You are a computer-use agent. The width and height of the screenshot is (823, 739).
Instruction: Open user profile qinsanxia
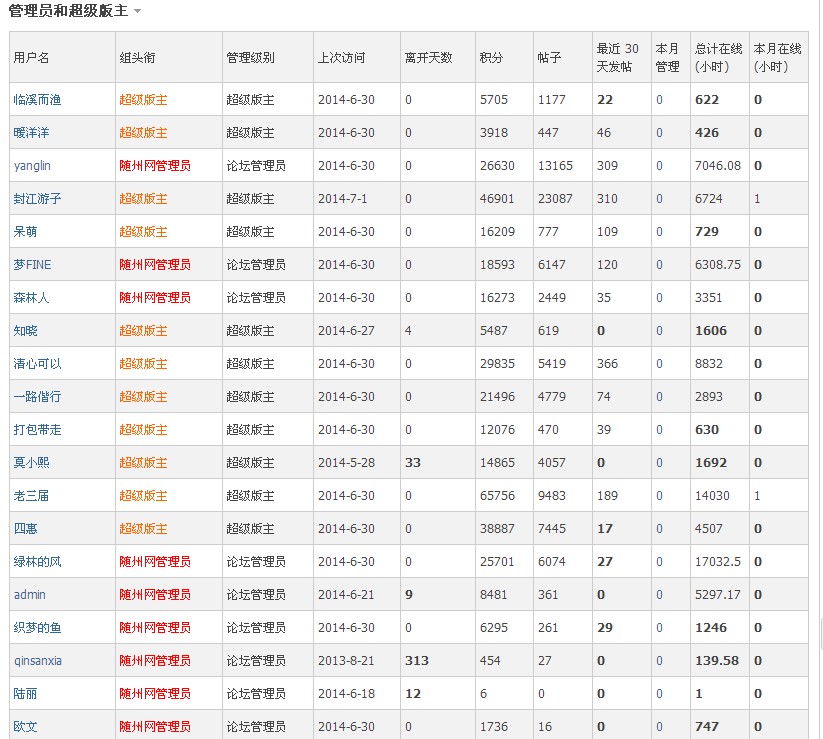click(38, 661)
